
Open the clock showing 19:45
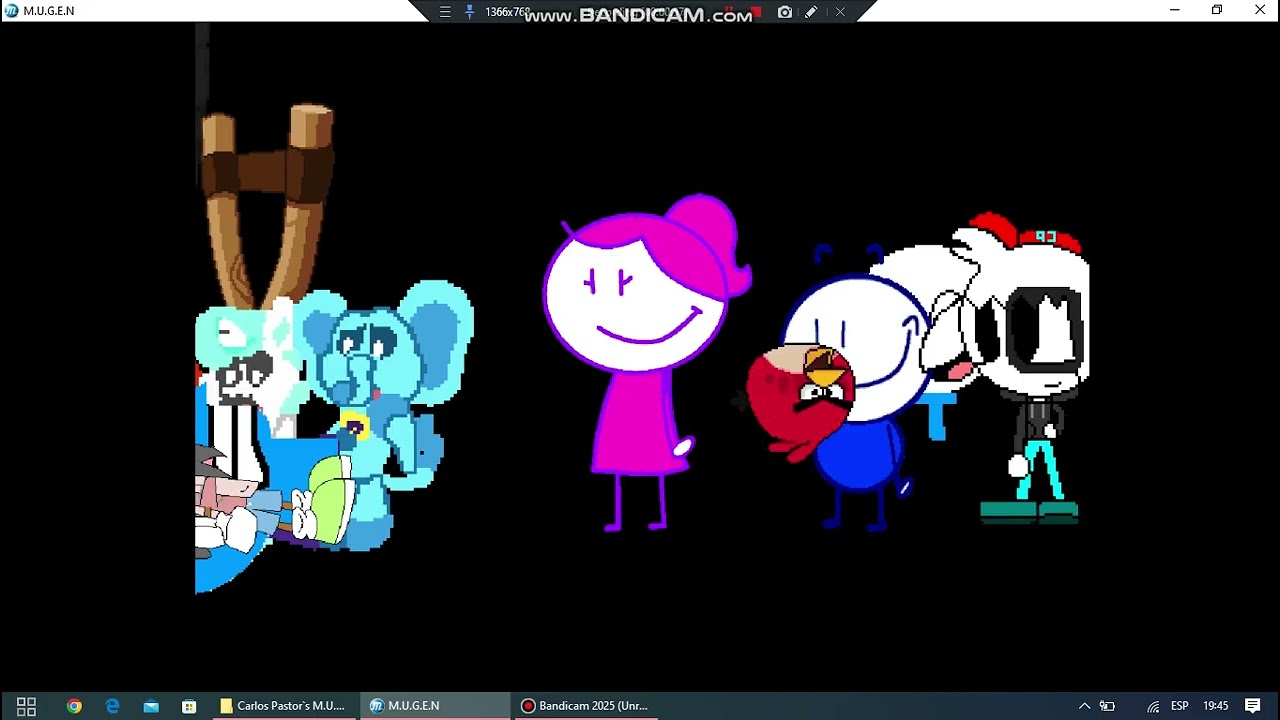pos(1216,706)
